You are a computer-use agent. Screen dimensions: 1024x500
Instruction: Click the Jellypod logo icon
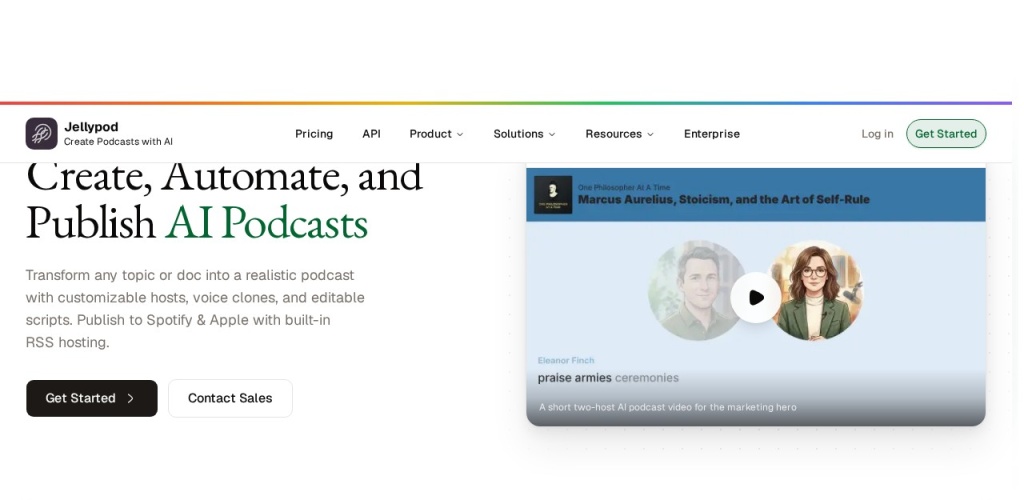[41, 133]
